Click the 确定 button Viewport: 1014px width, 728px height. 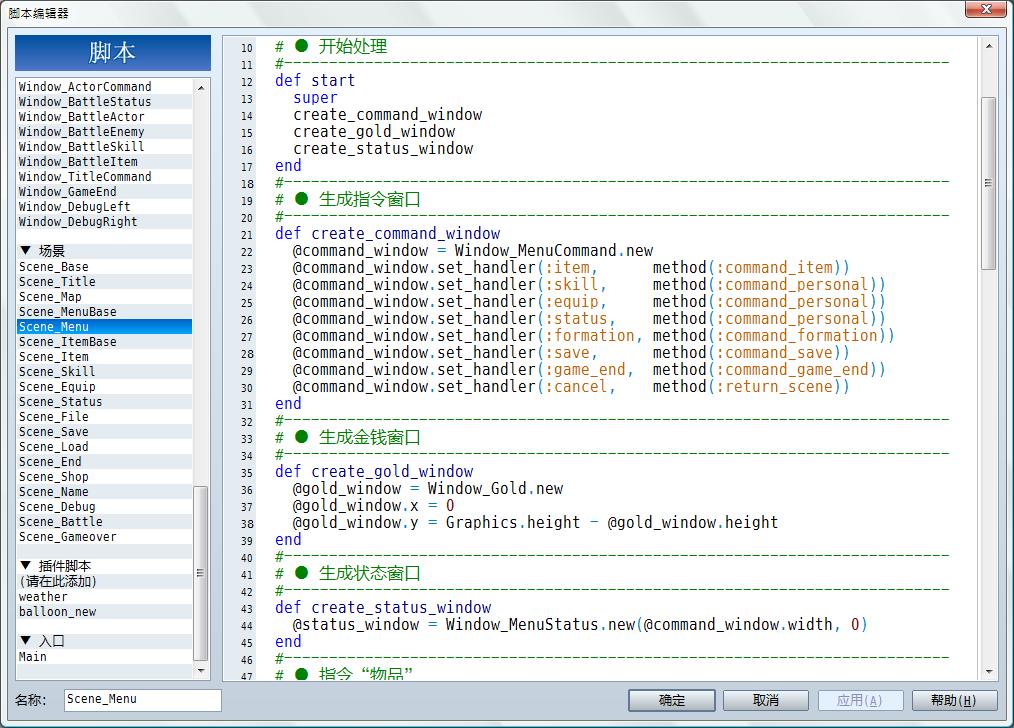pos(671,700)
